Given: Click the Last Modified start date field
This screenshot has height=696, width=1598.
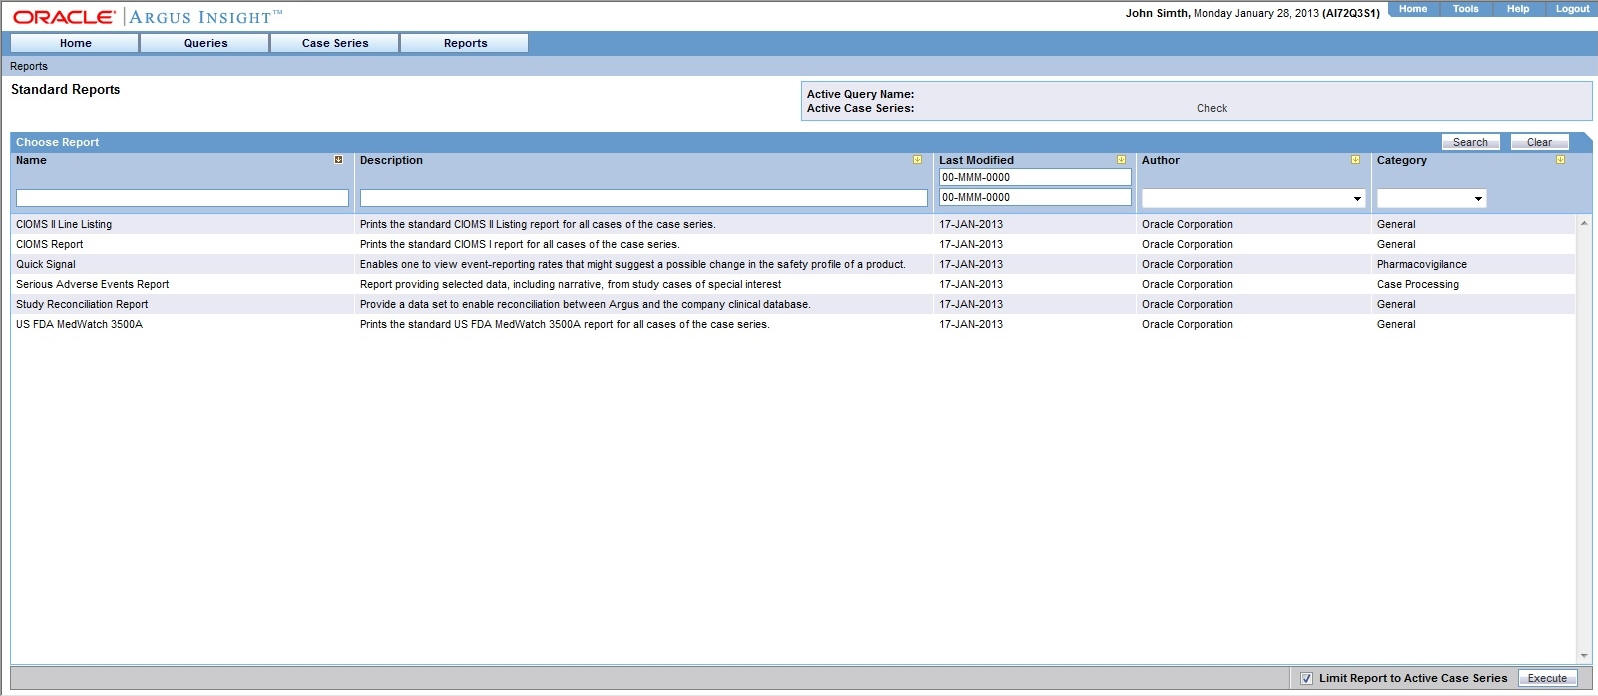Looking at the screenshot, I should click(1035, 177).
